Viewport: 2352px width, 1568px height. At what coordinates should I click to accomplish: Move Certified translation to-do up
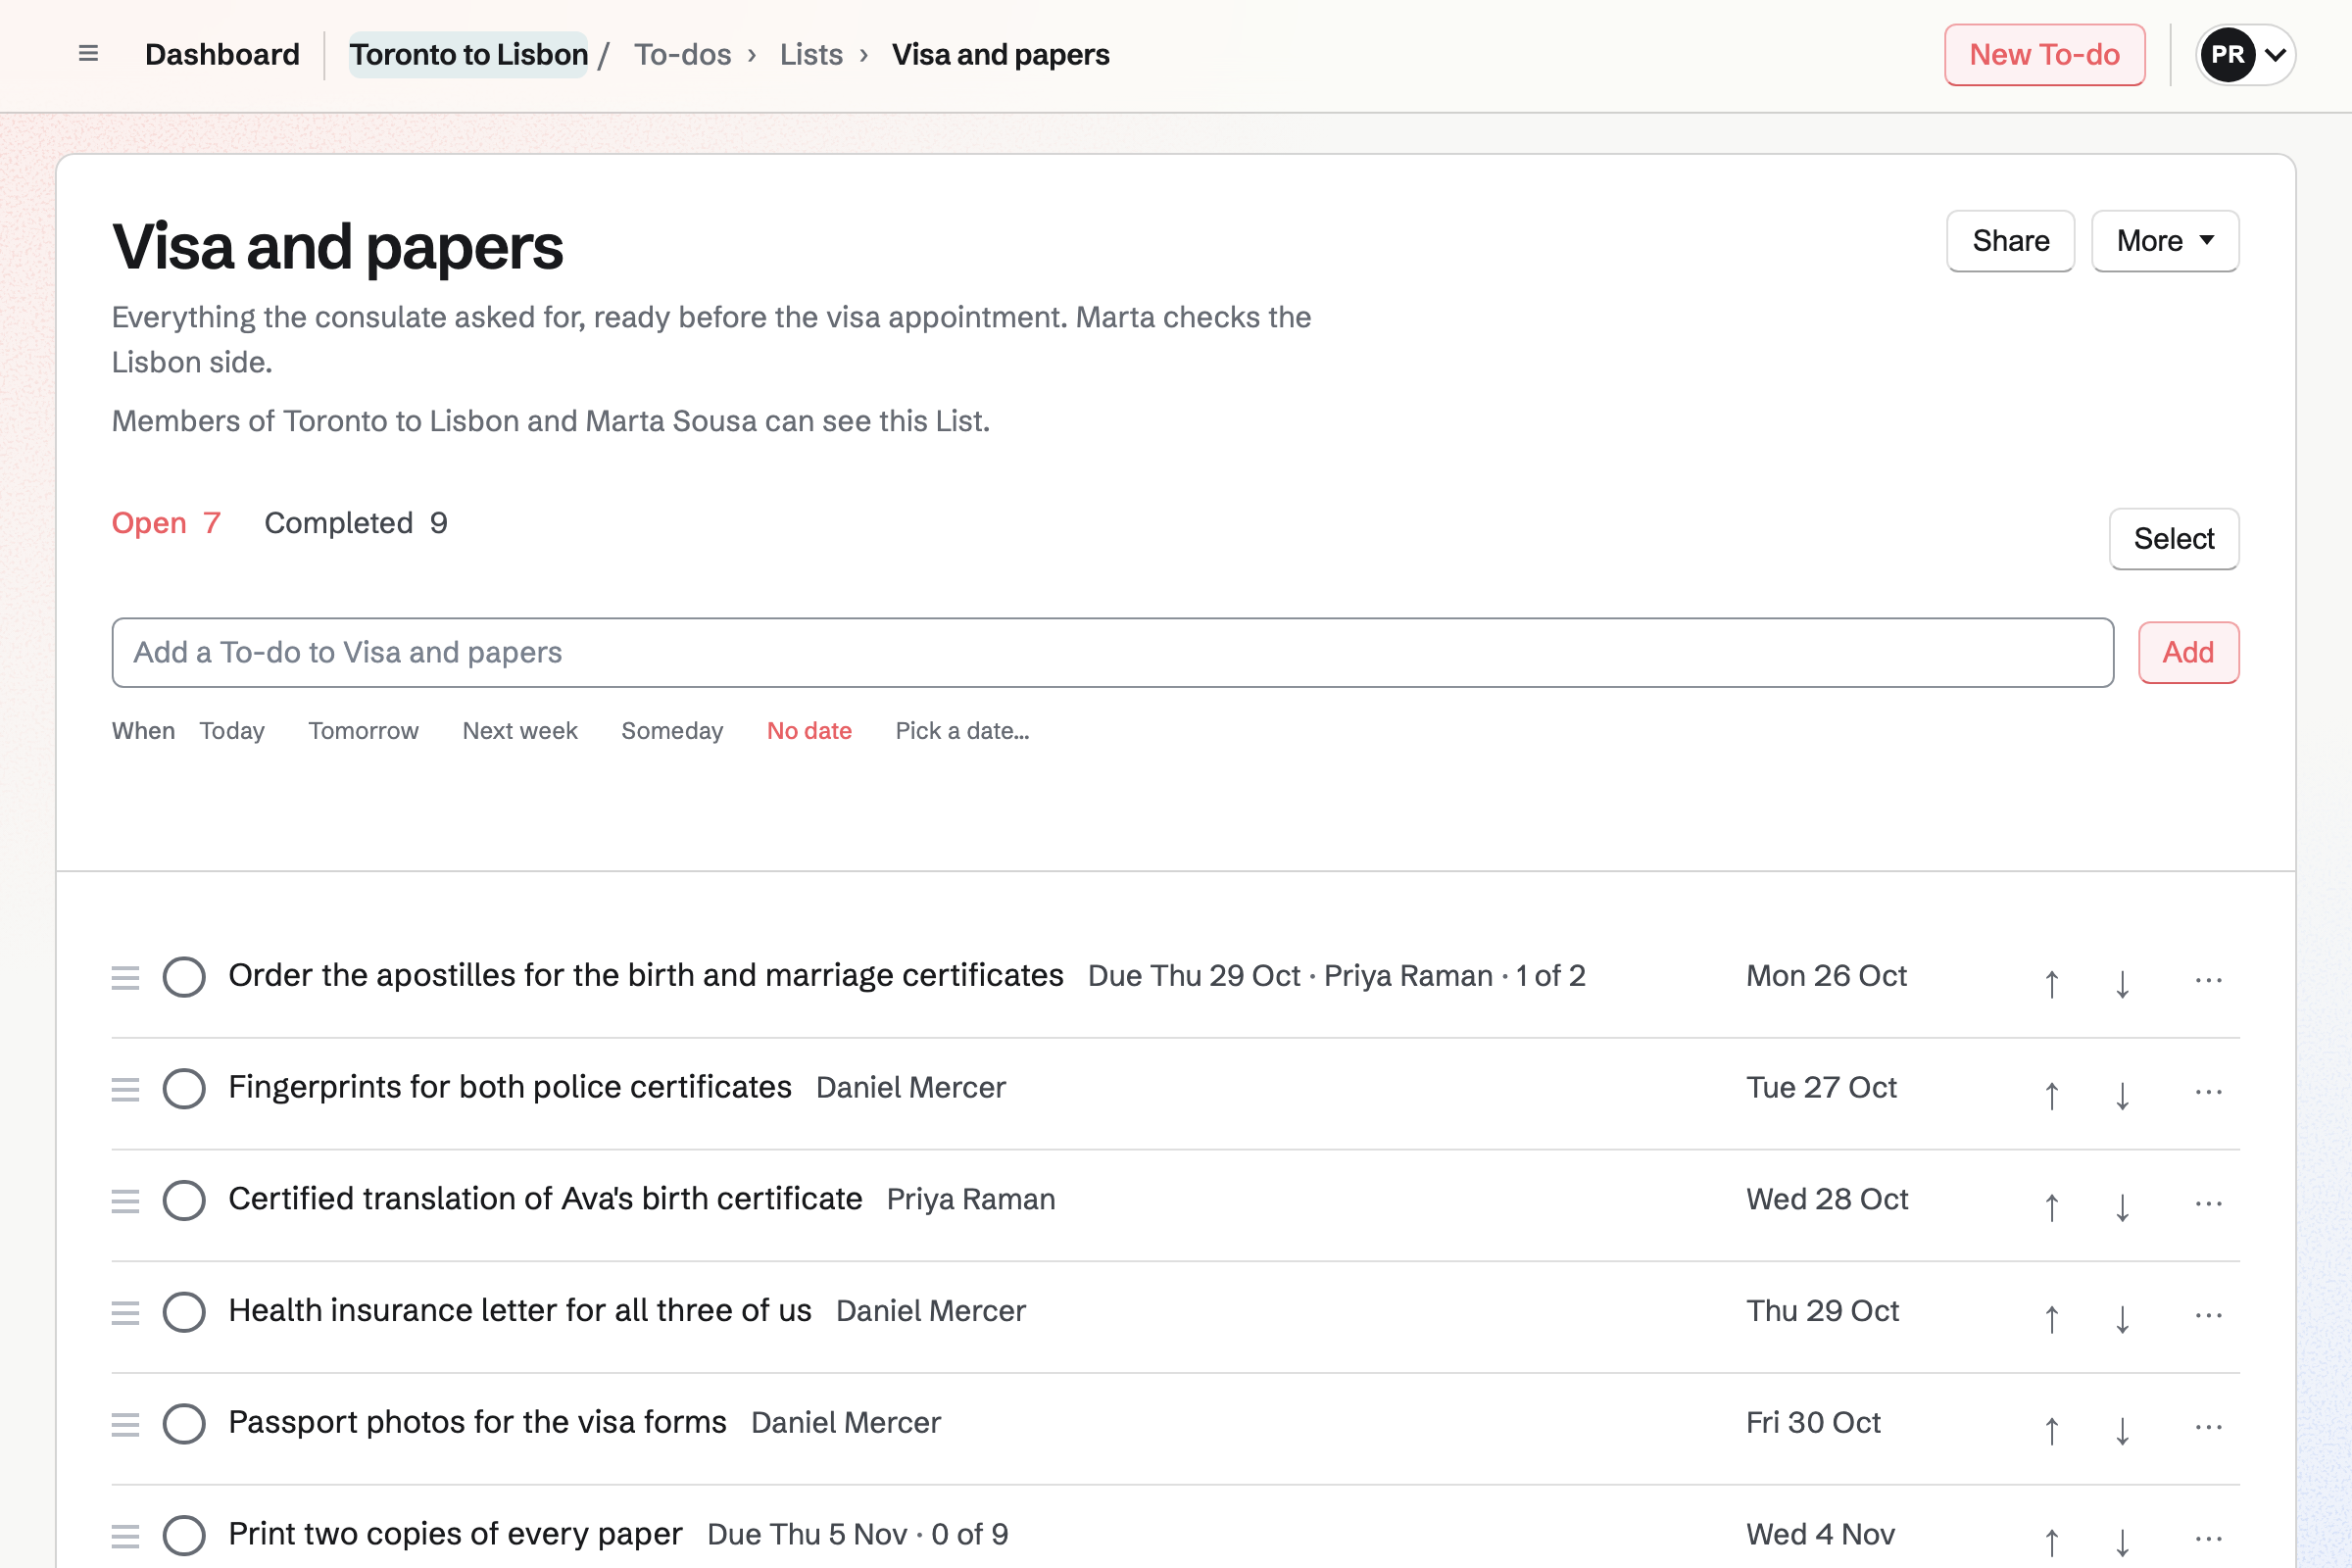click(x=2051, y=1206)
